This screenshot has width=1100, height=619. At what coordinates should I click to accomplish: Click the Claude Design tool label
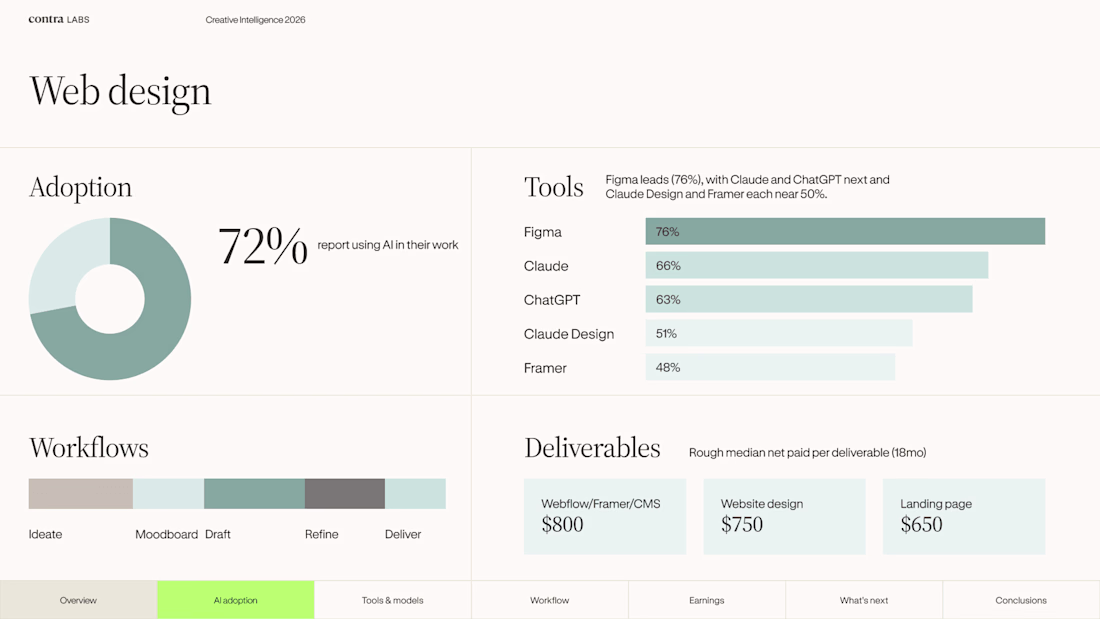pyautogui.click(x=569, y=334)
